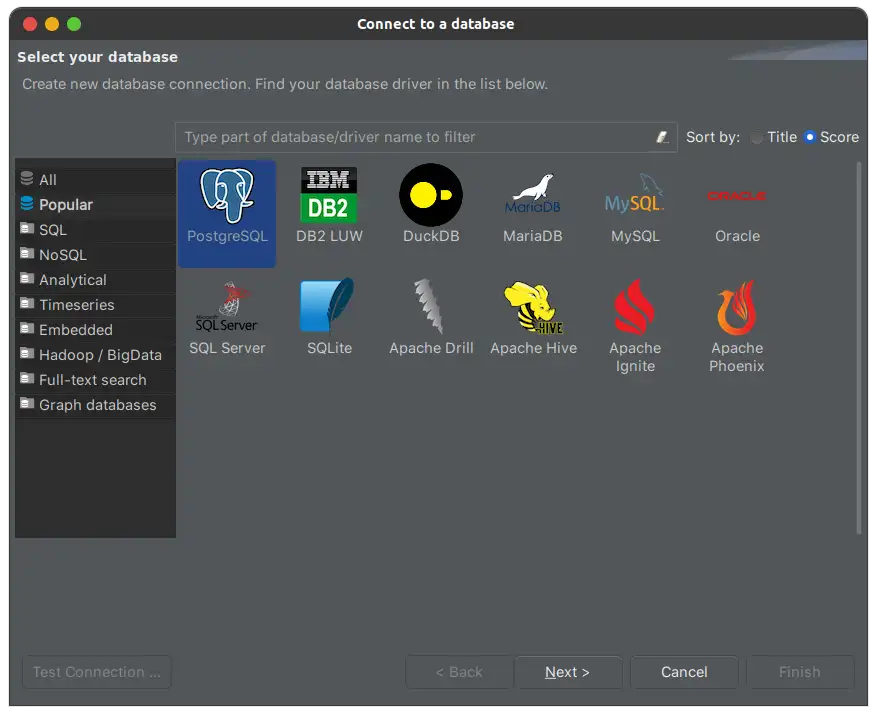Click the driver list vertical scrollbar
This screenshot has height=715, width=877.
click(x=859, y=348)
